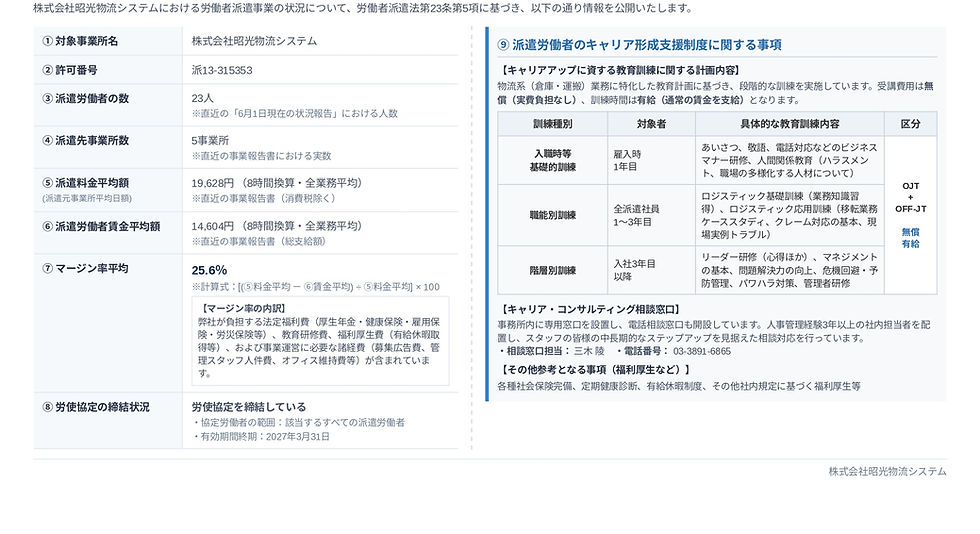980x534 pixels.
Task: Click the '② 許可番号' label
Action: [x=69, y=70]
